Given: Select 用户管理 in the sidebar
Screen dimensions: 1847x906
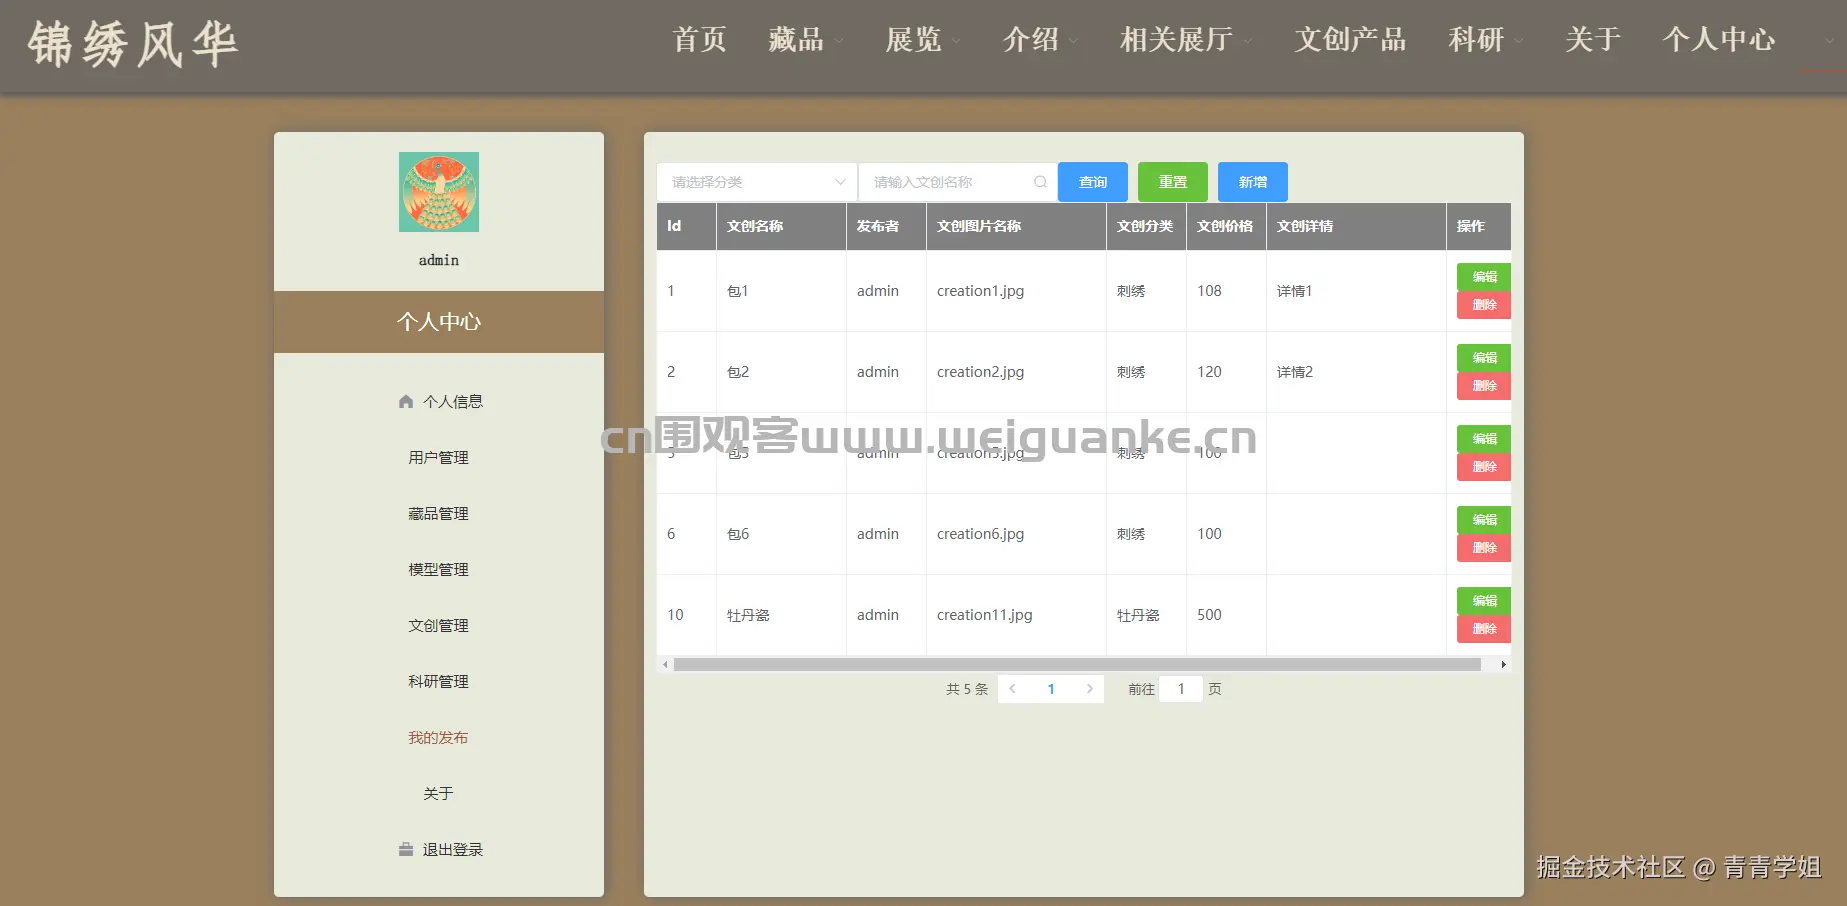Looking at the screenshot, I should 439,457.
